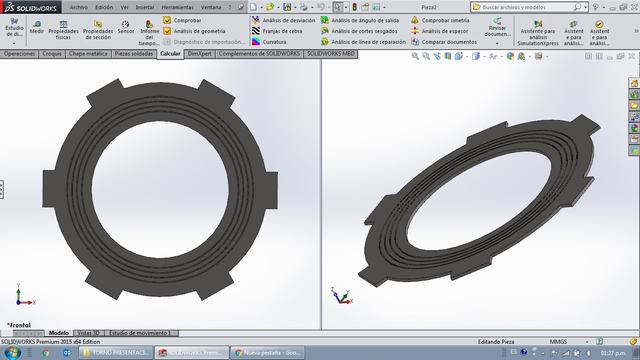Expand the Estudio de diseño dropdown

click(14, 43)
